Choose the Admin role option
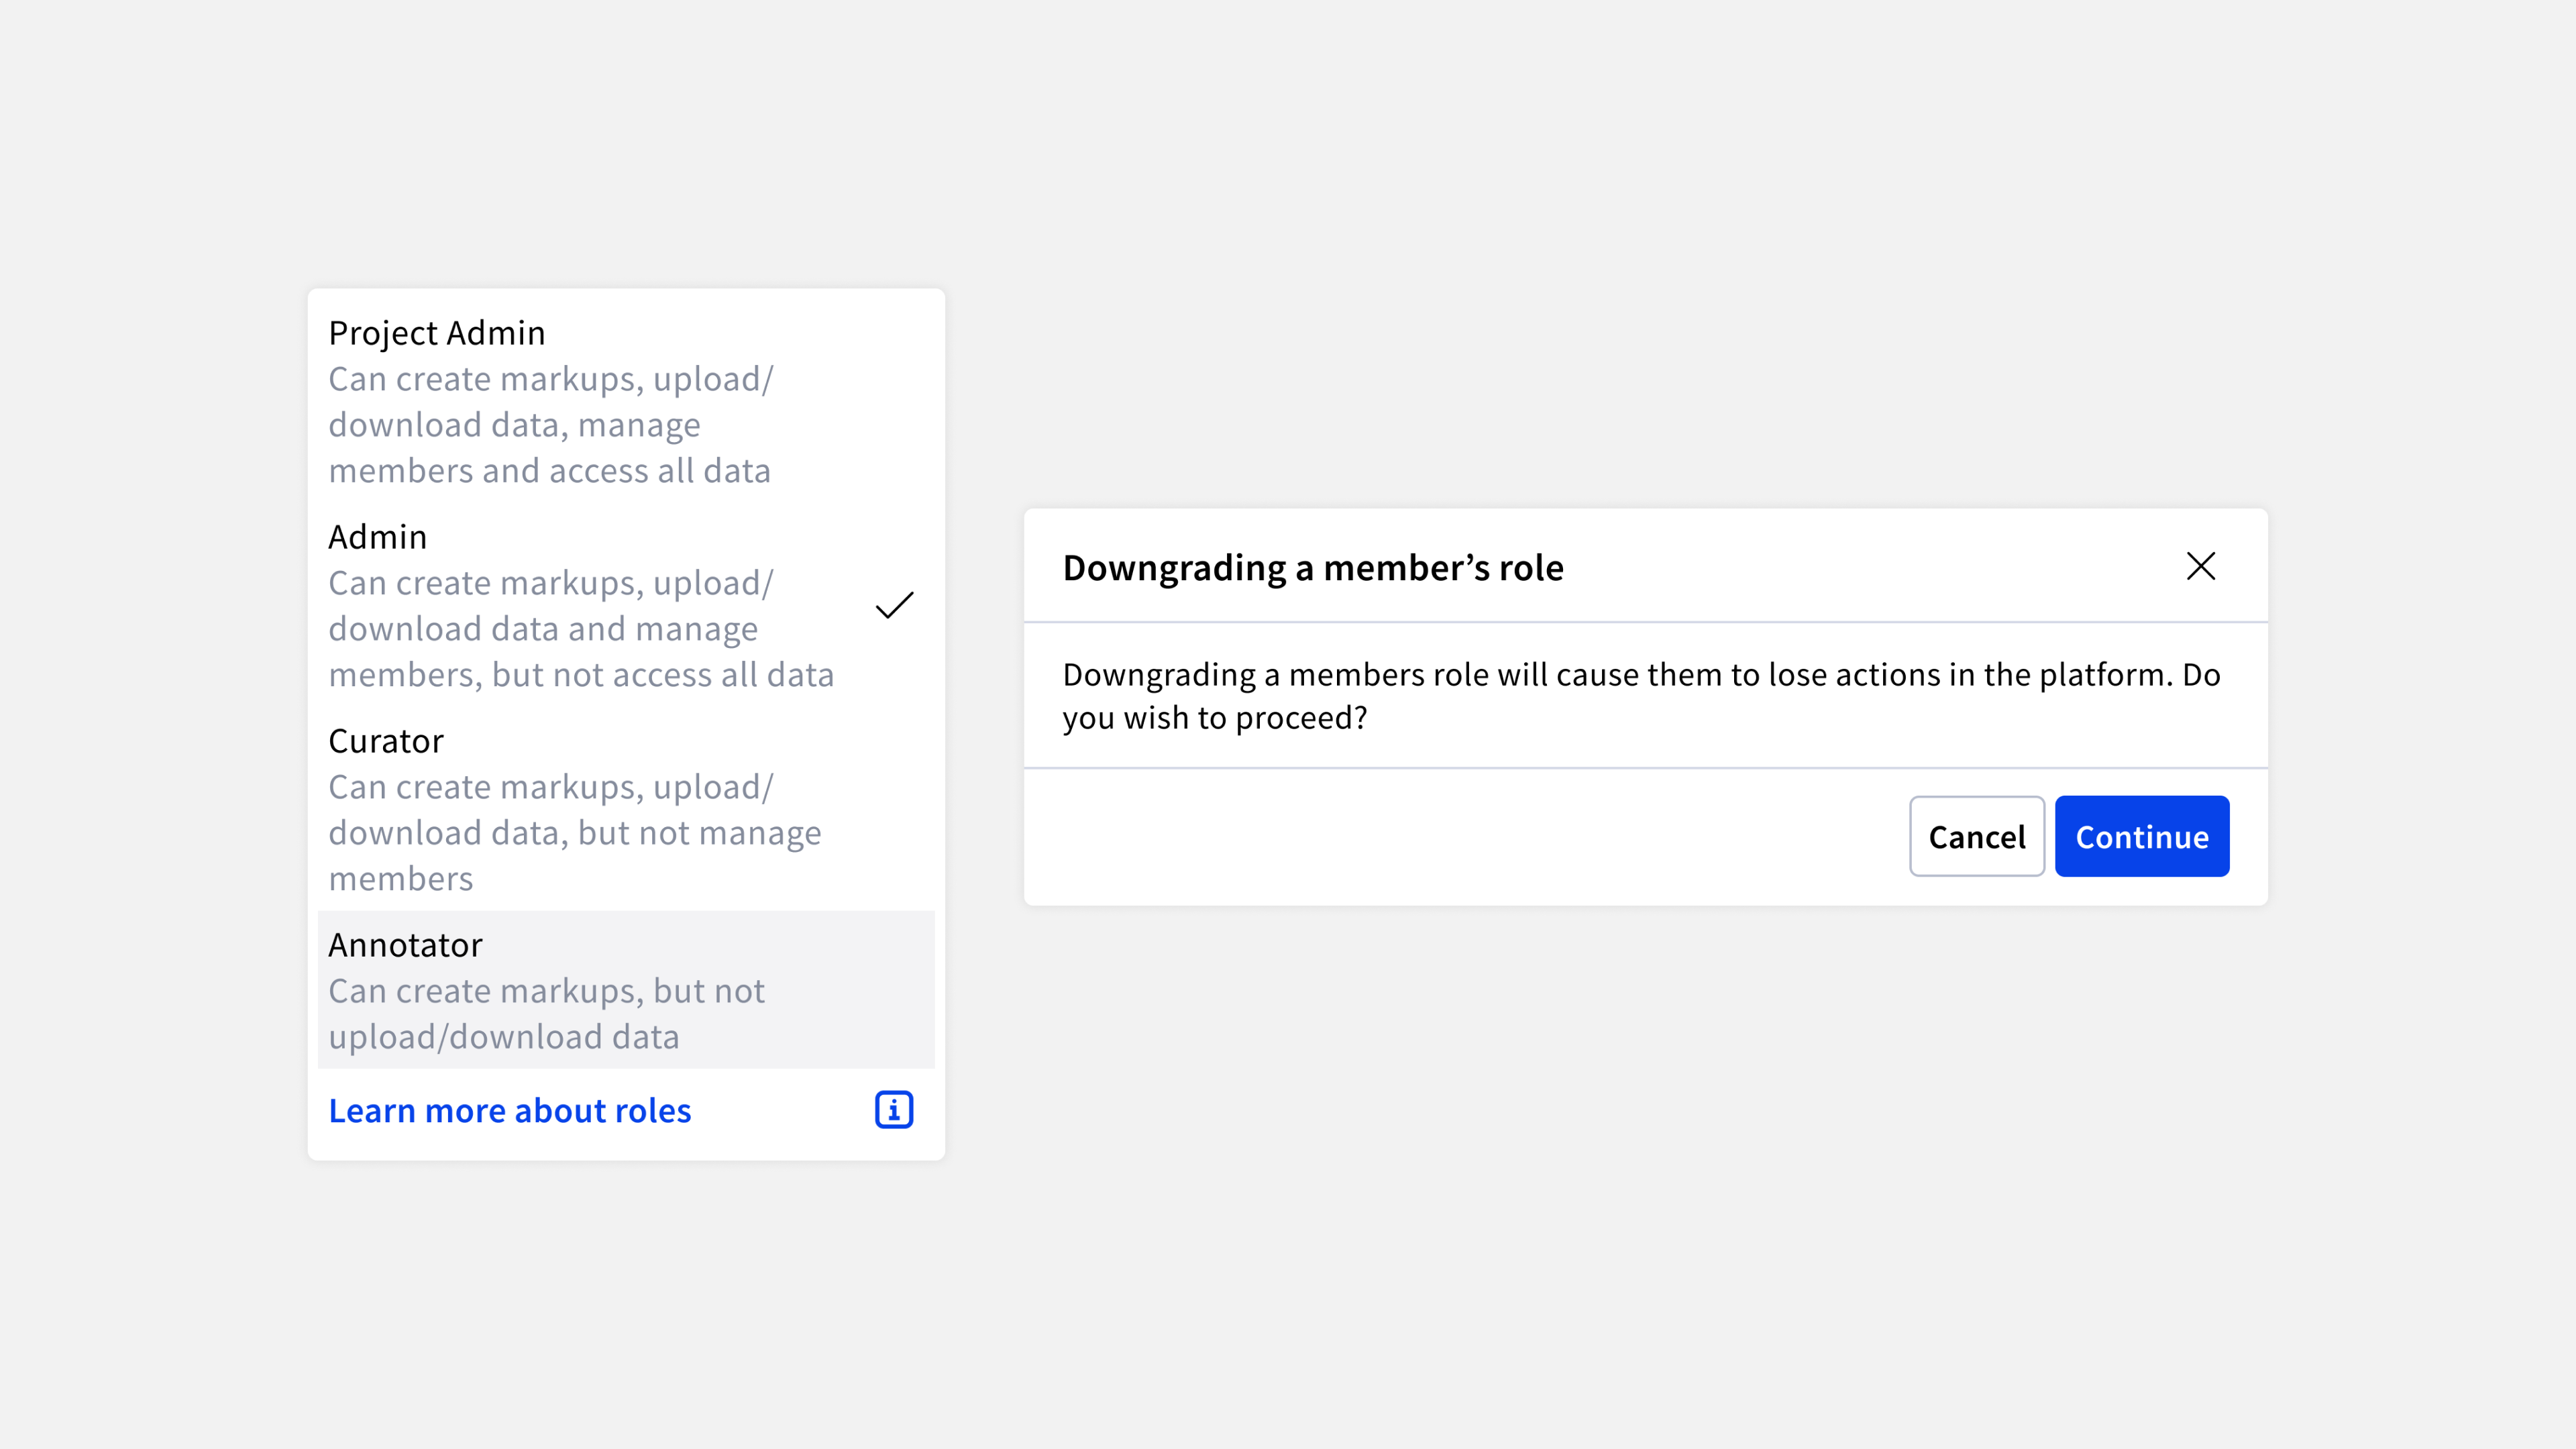Image resolution: width=2576 pixels, height=1449 pixels. pyautogui.click(x=378, y=537)
